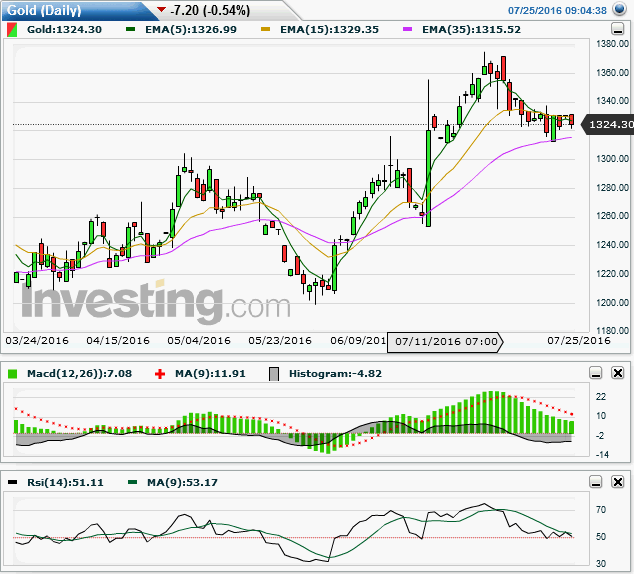Click the 05/23/2016 date axis label
The height and width of the screenshot is (574, 634).
(280, 340)
